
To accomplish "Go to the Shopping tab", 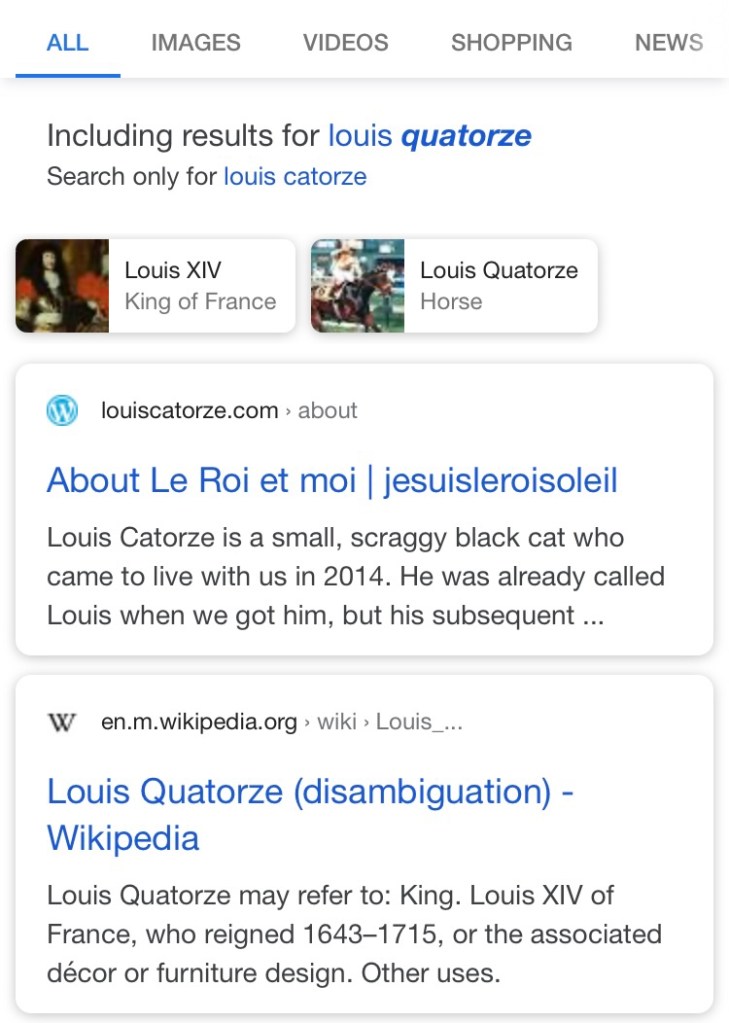I will 511,43.
